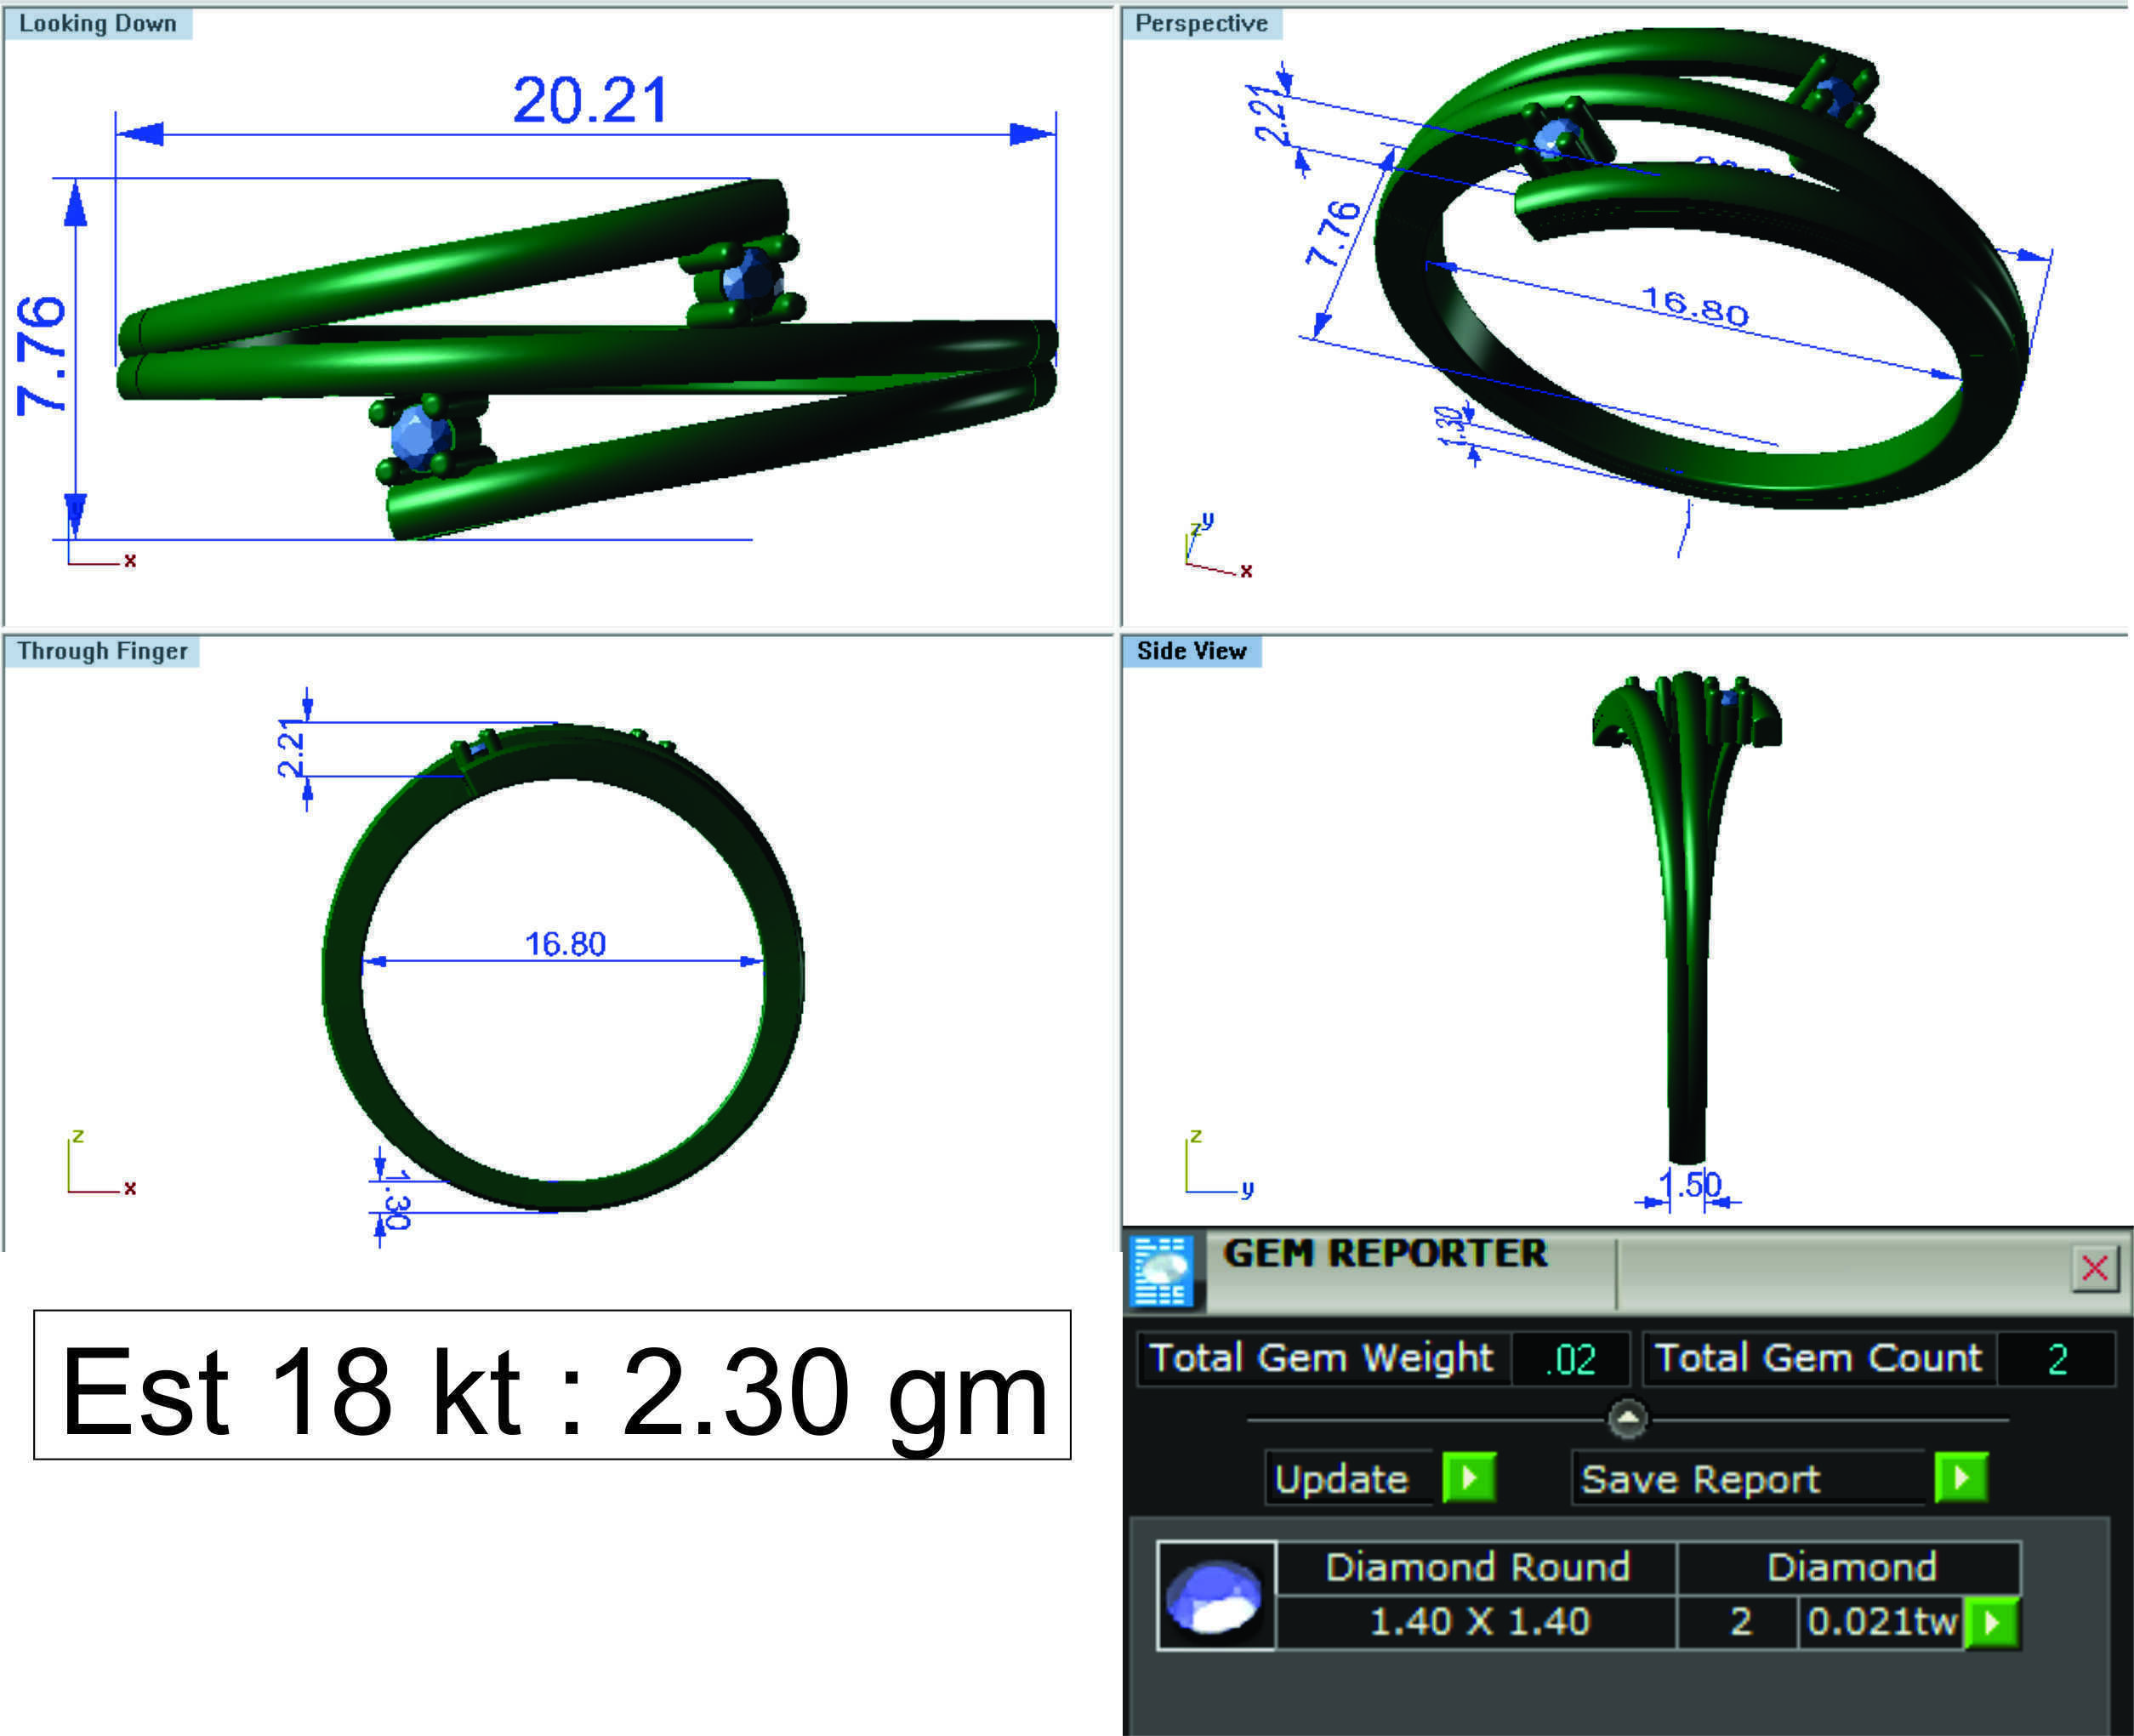Click the 16.80 dimension in Through Finger view
Viewport: 2134px width, 1736px height.
click(x=565, y=944)
